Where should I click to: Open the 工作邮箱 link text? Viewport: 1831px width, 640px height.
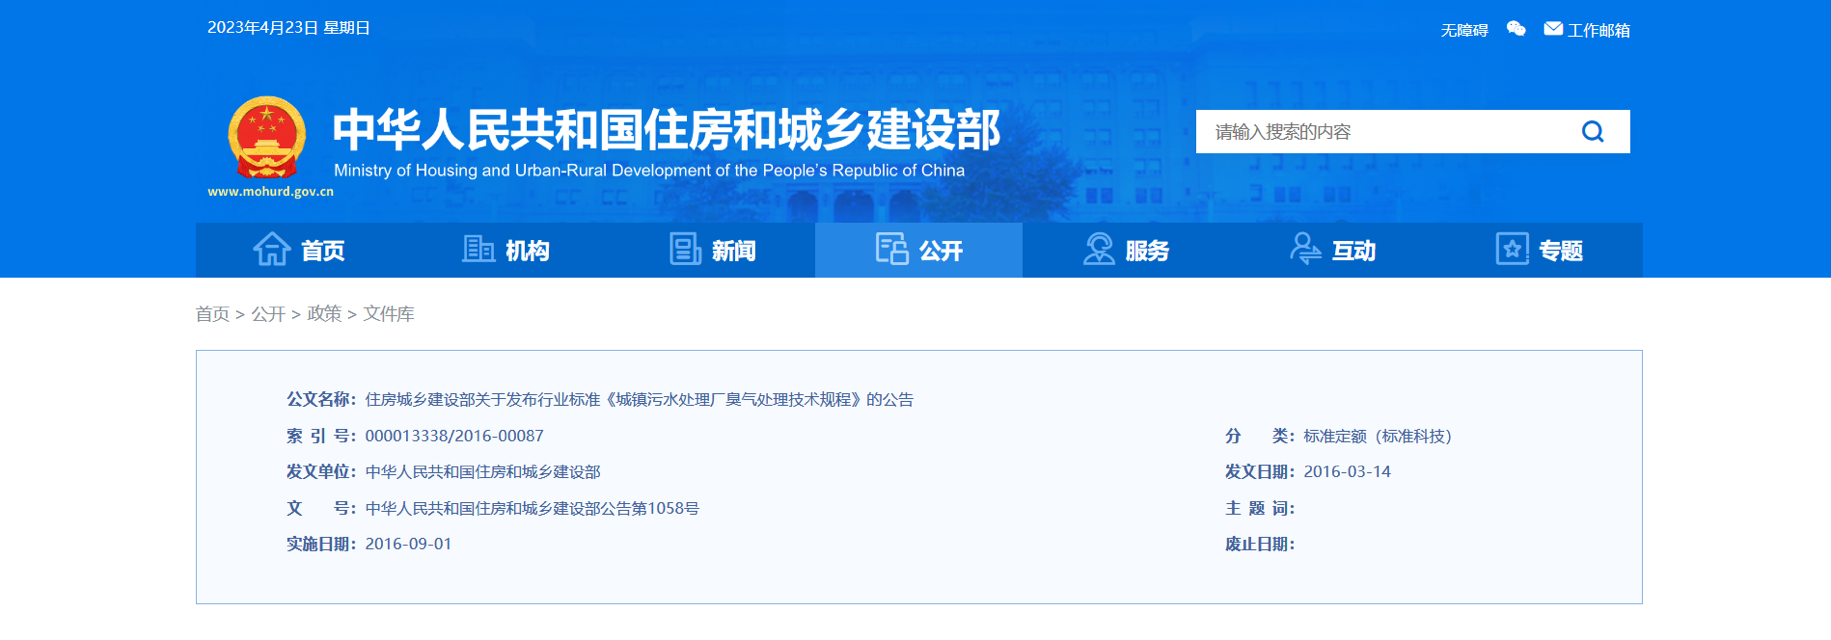(x=1598, y=31)
